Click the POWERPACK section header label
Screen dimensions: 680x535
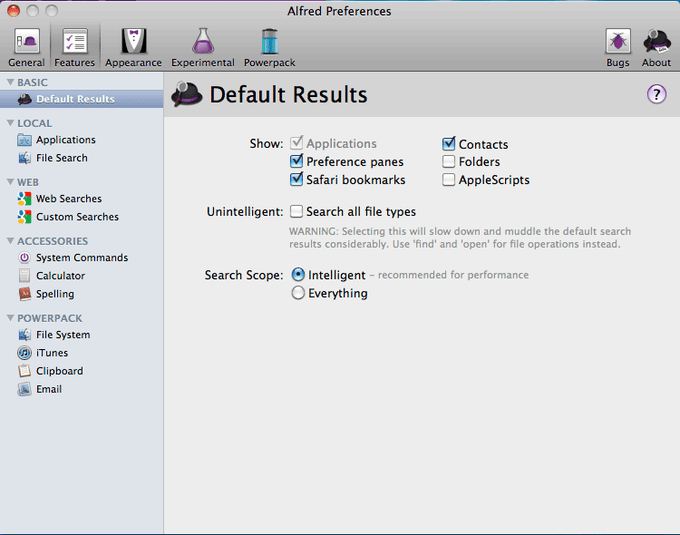point(50,318)
